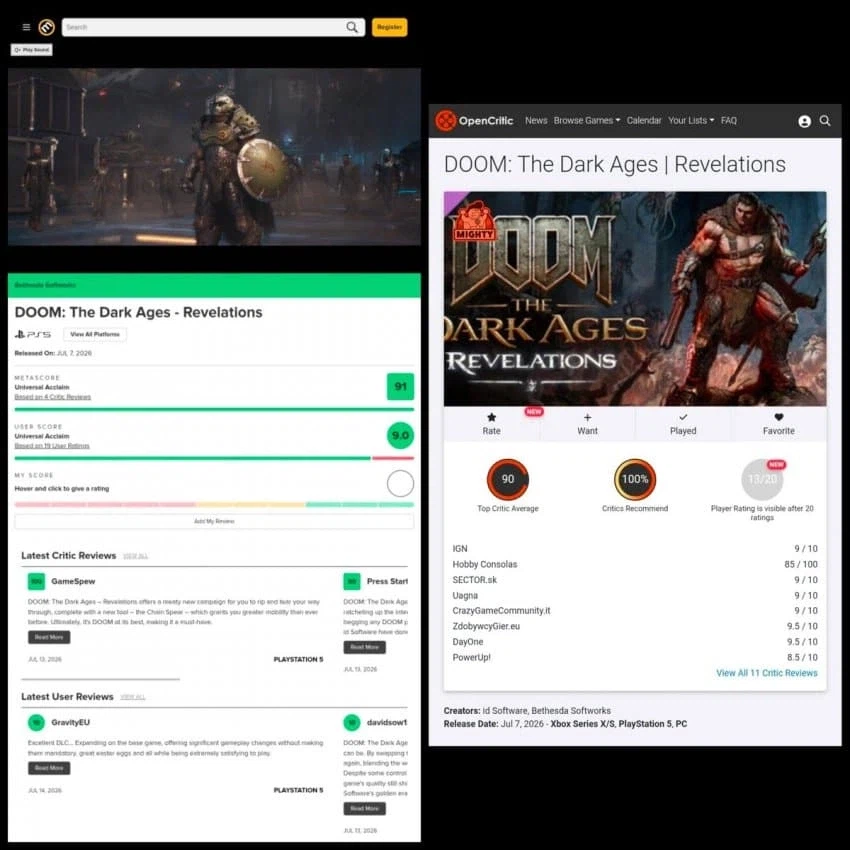Viewport: 850px width, 850px height.
Task: Click the PS5 platform logo
Action: 33,334
